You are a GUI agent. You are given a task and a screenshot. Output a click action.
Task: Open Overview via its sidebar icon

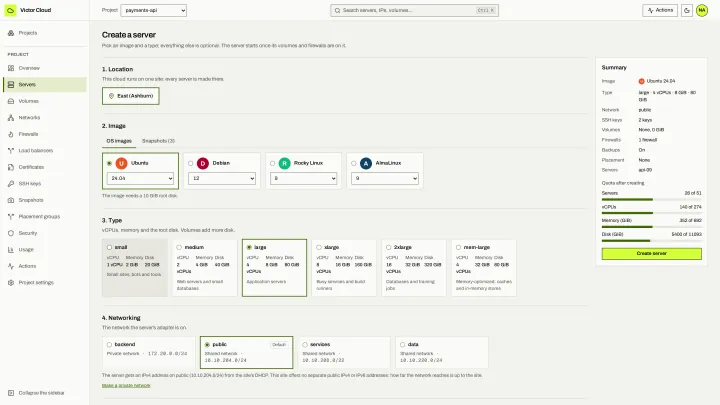pyautogui.click(x=11, y=68)
